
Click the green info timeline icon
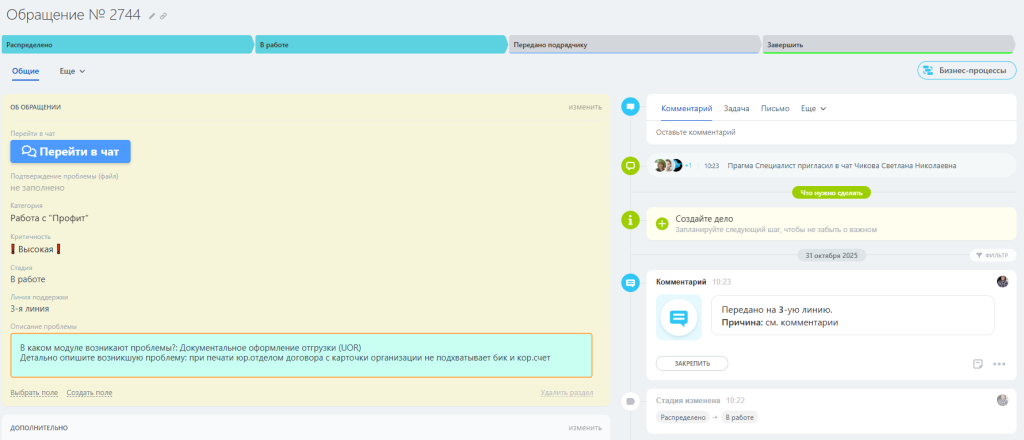click(630, 220)
